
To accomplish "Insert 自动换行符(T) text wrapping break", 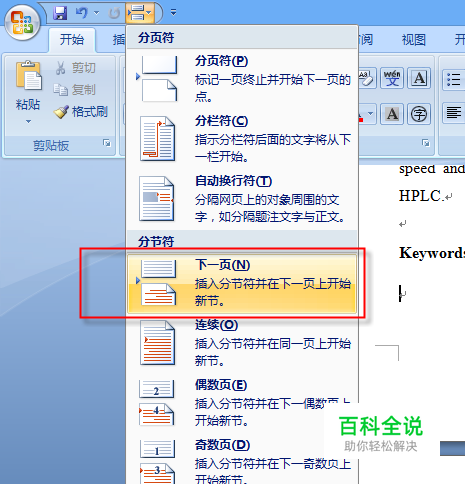I will click(242, 199).
